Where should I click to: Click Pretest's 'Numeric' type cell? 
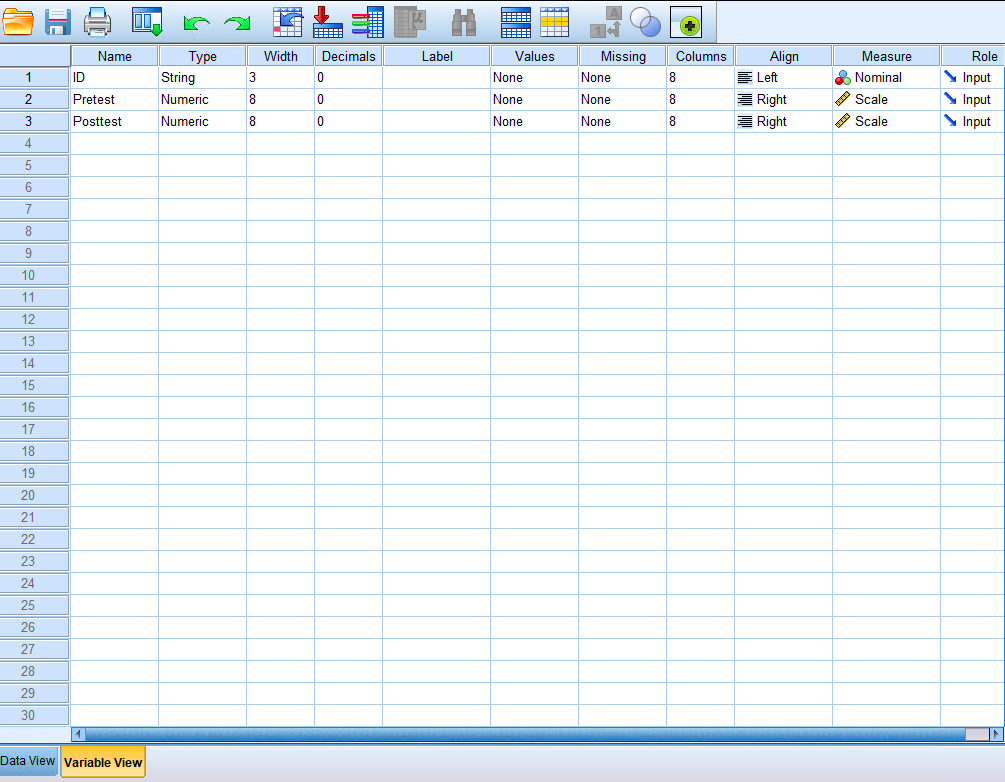pyautogui.click(x=203, y=99)
